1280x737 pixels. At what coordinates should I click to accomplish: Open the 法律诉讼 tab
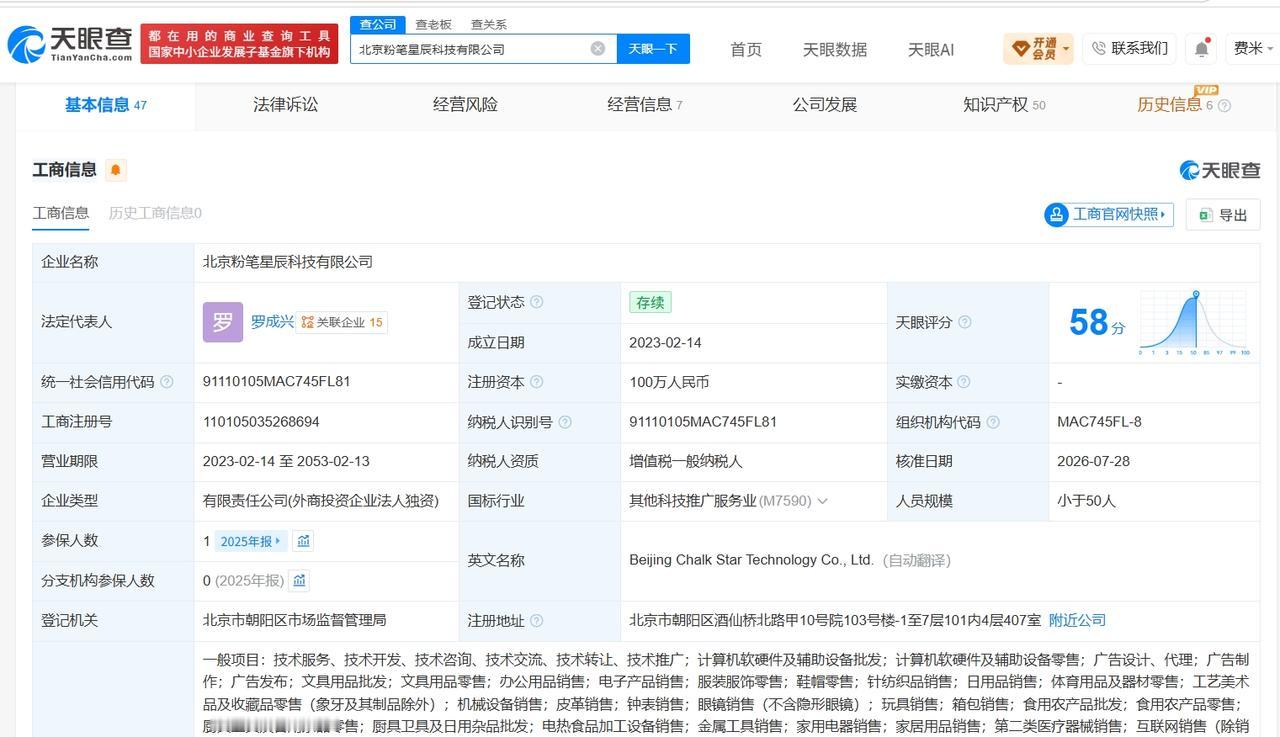286,104
